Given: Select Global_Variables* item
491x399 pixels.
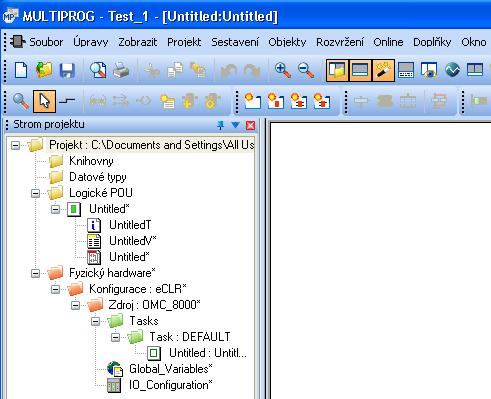Looking at the screenshot, I should coord(171,369).
